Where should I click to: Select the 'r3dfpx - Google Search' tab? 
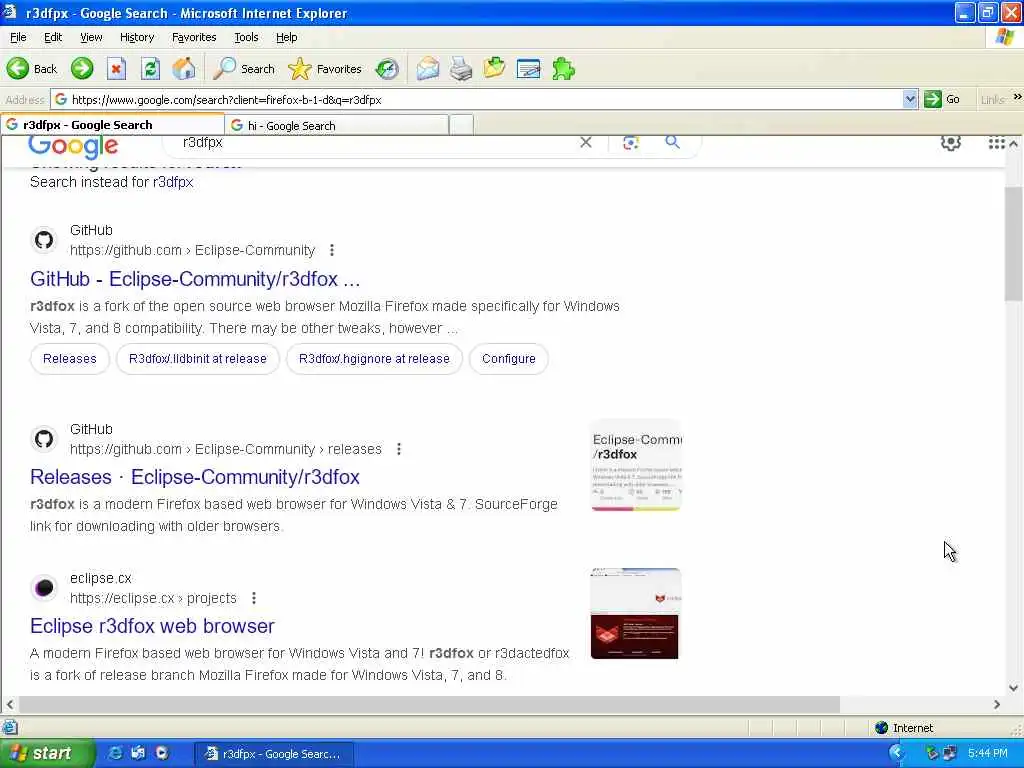[x=112, y=125]
